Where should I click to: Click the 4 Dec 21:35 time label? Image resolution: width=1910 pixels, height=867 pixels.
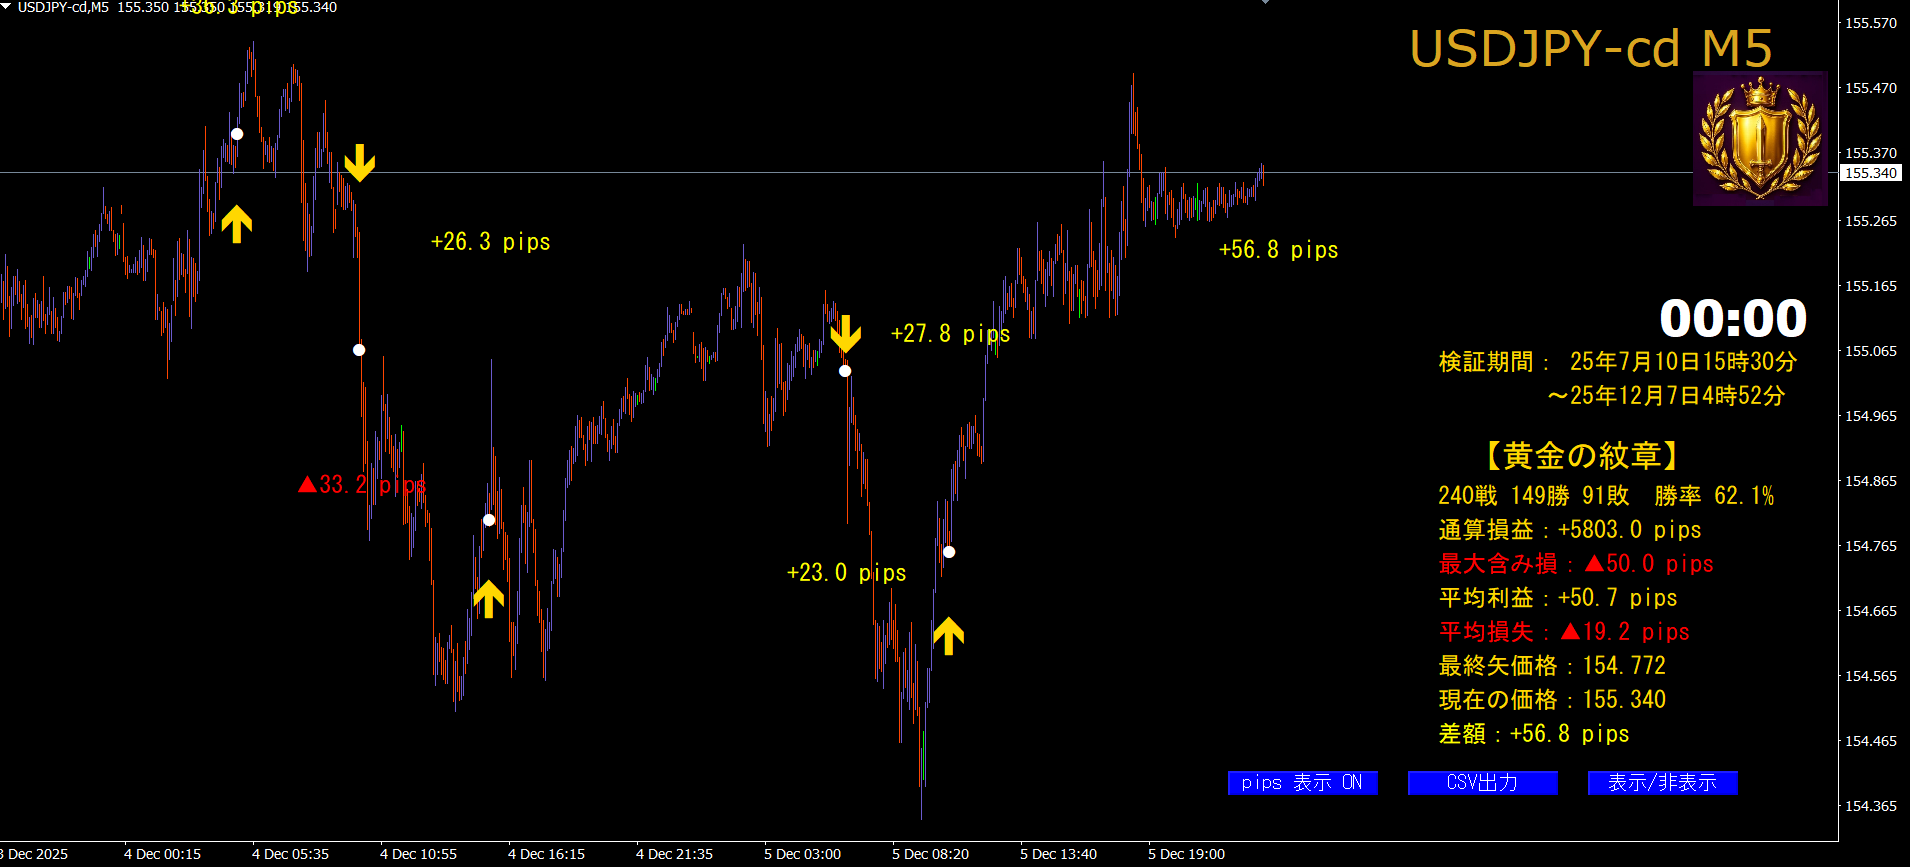(x=674, y=854)
